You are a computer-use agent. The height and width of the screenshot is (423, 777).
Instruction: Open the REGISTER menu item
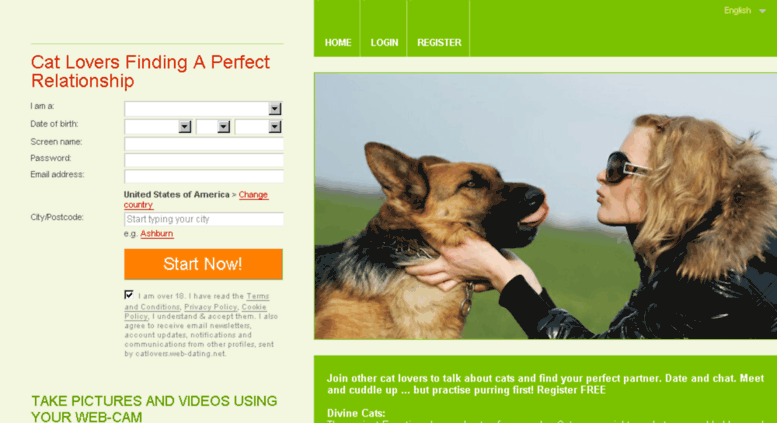coord(439,43)
